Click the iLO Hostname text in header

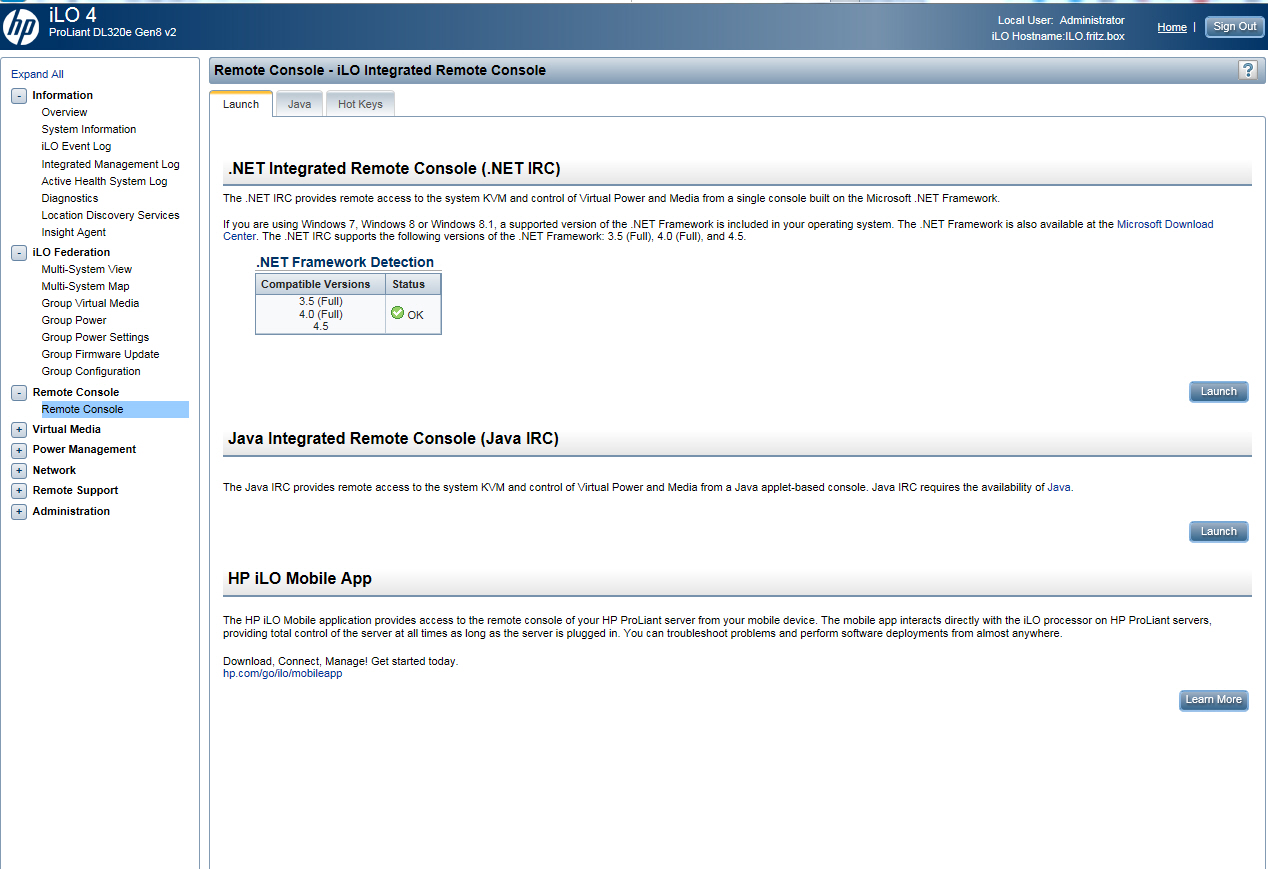point(1058,36)
